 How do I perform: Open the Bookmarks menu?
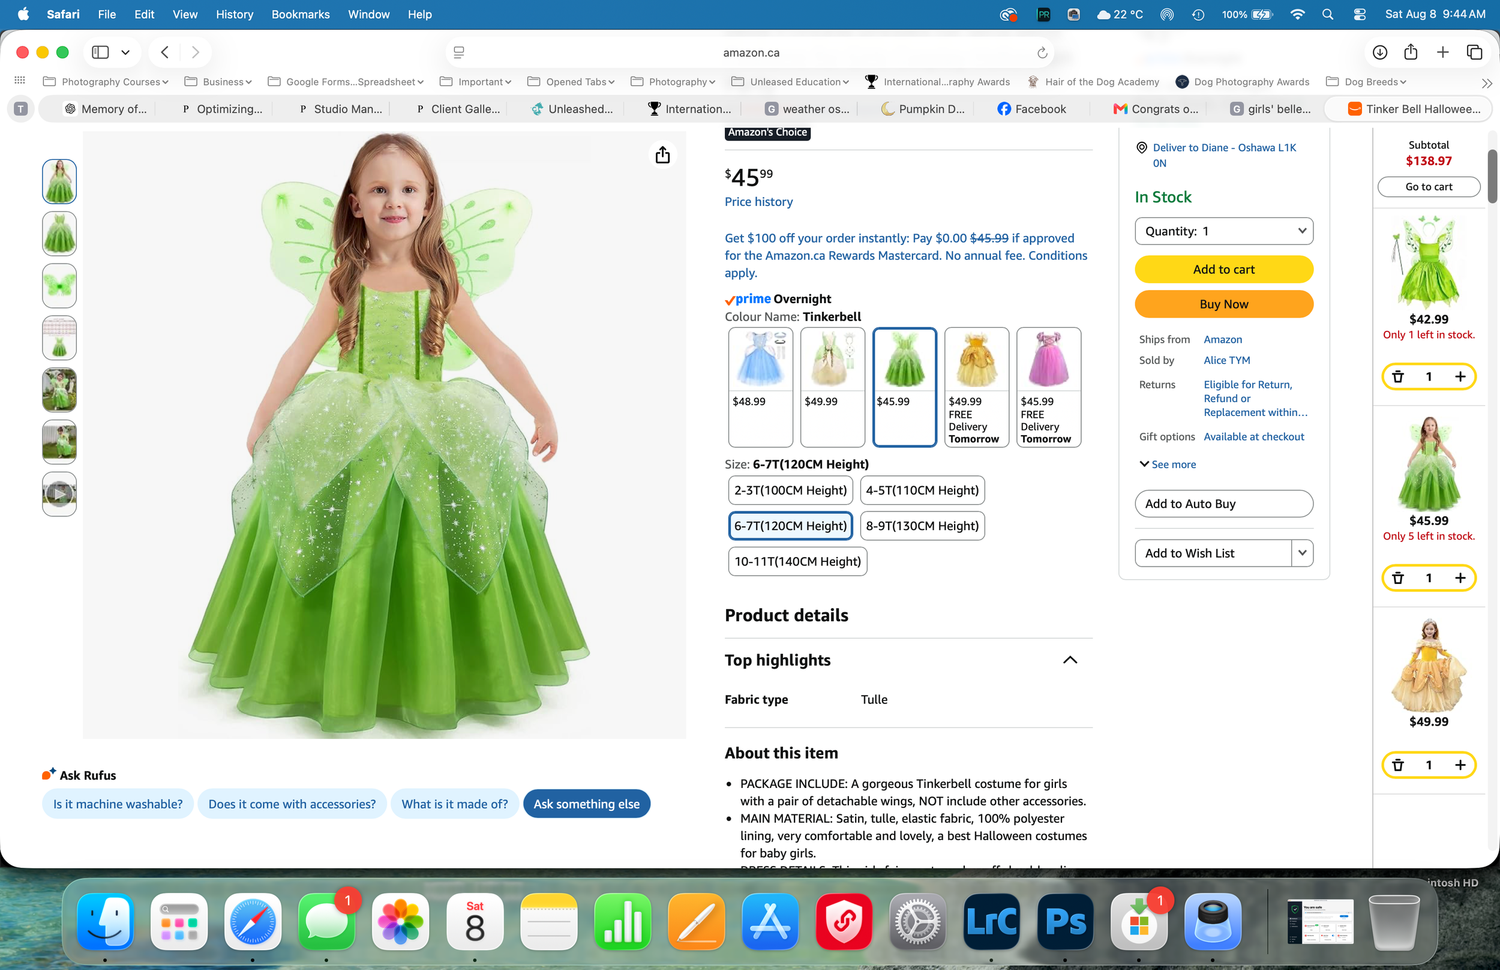(x=300, y=14)
